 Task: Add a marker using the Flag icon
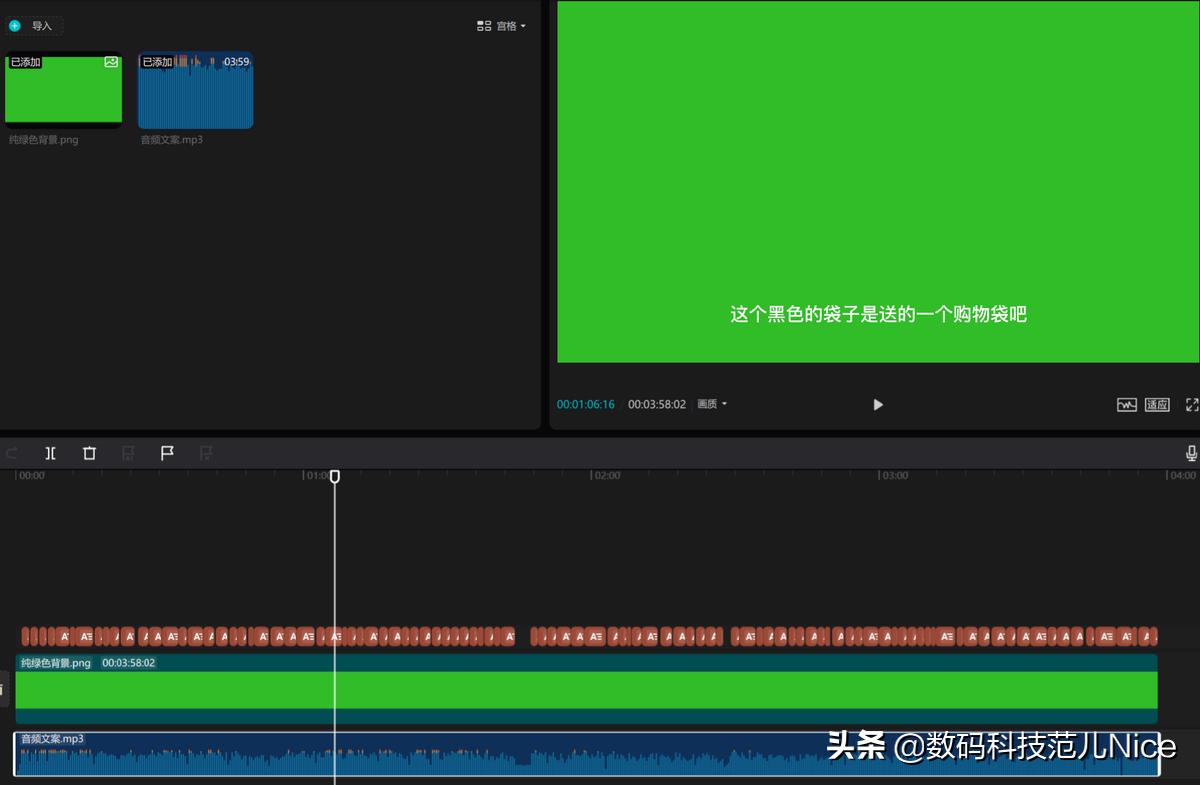pyautogui.click(x=167, y=453)
